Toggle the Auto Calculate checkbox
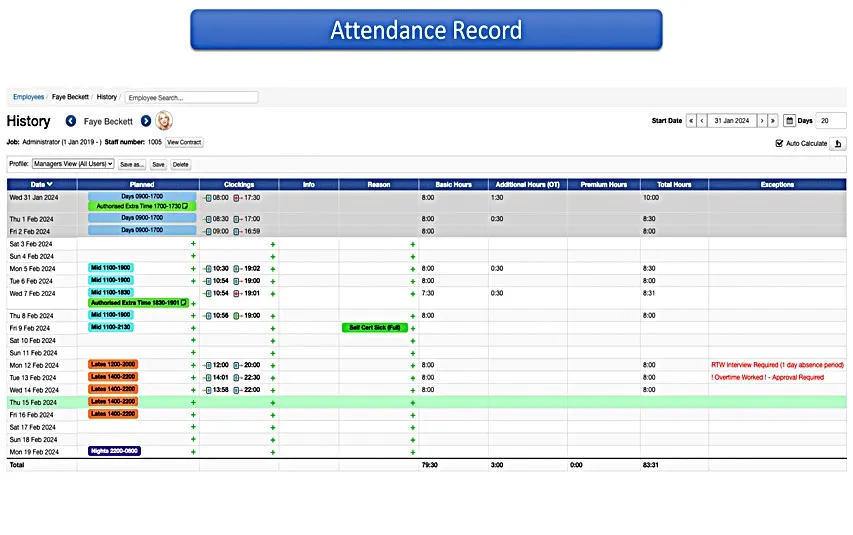 779,144
